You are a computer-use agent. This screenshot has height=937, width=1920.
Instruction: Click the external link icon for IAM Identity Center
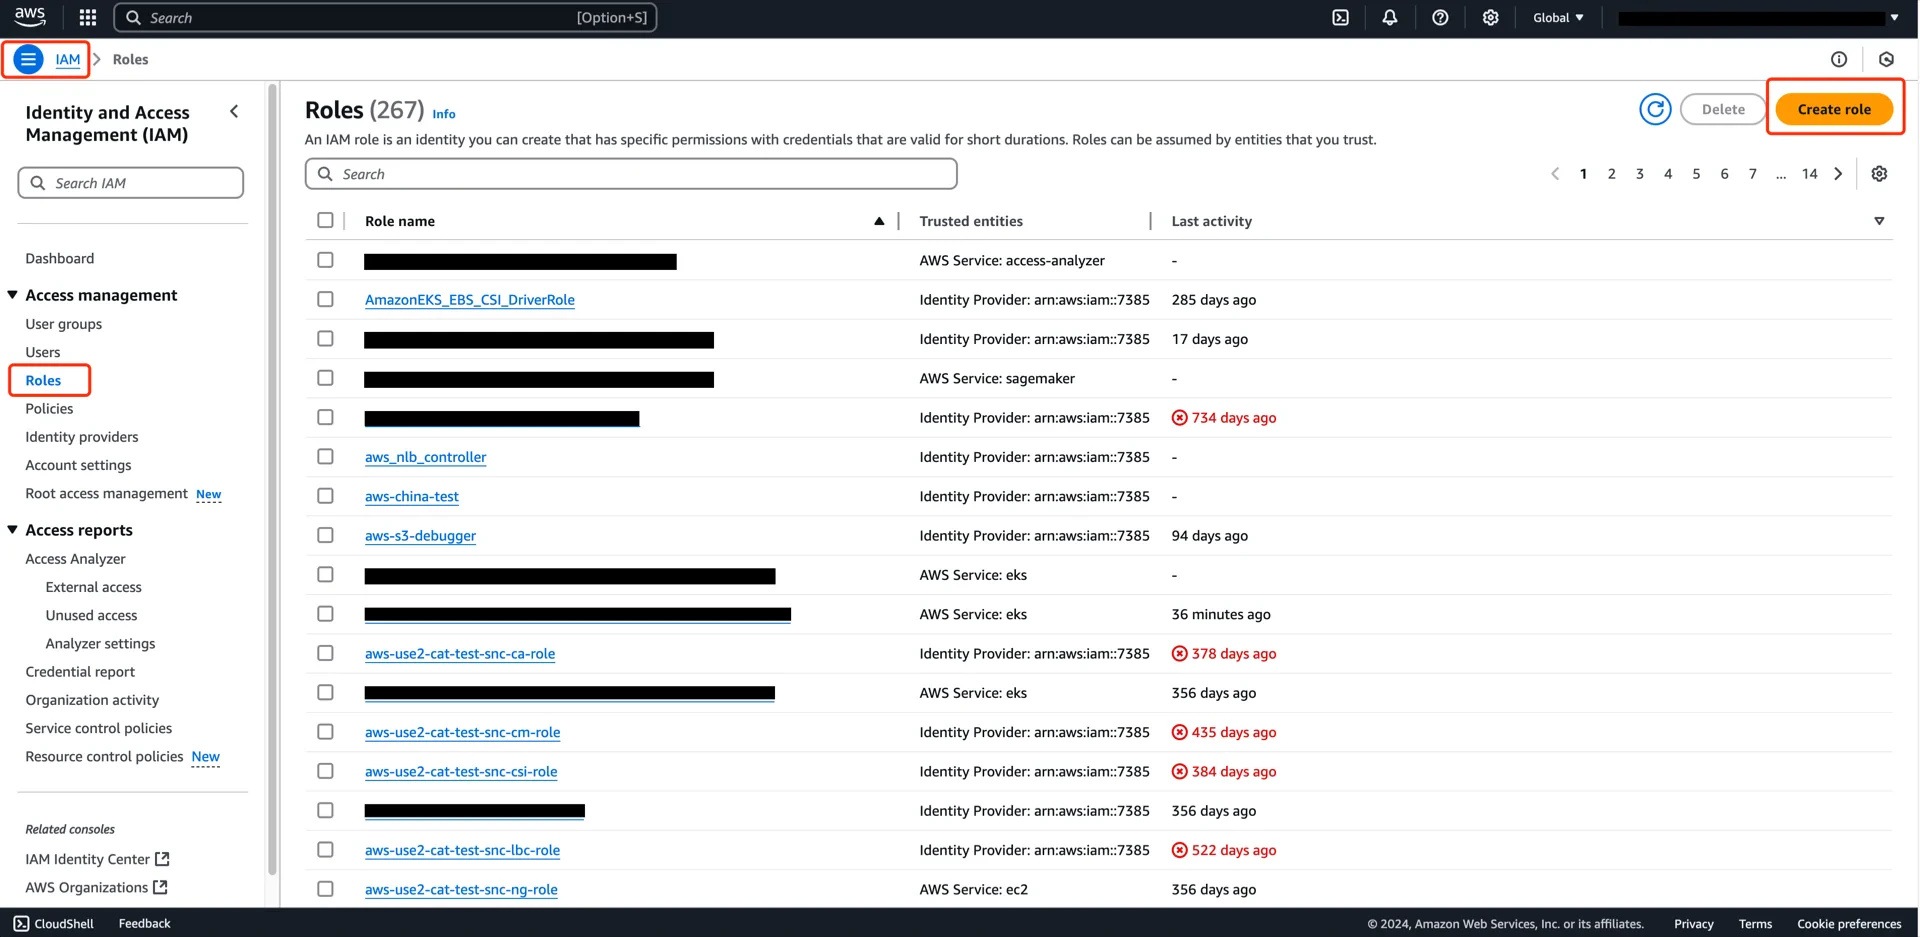(x=162, y=859)
